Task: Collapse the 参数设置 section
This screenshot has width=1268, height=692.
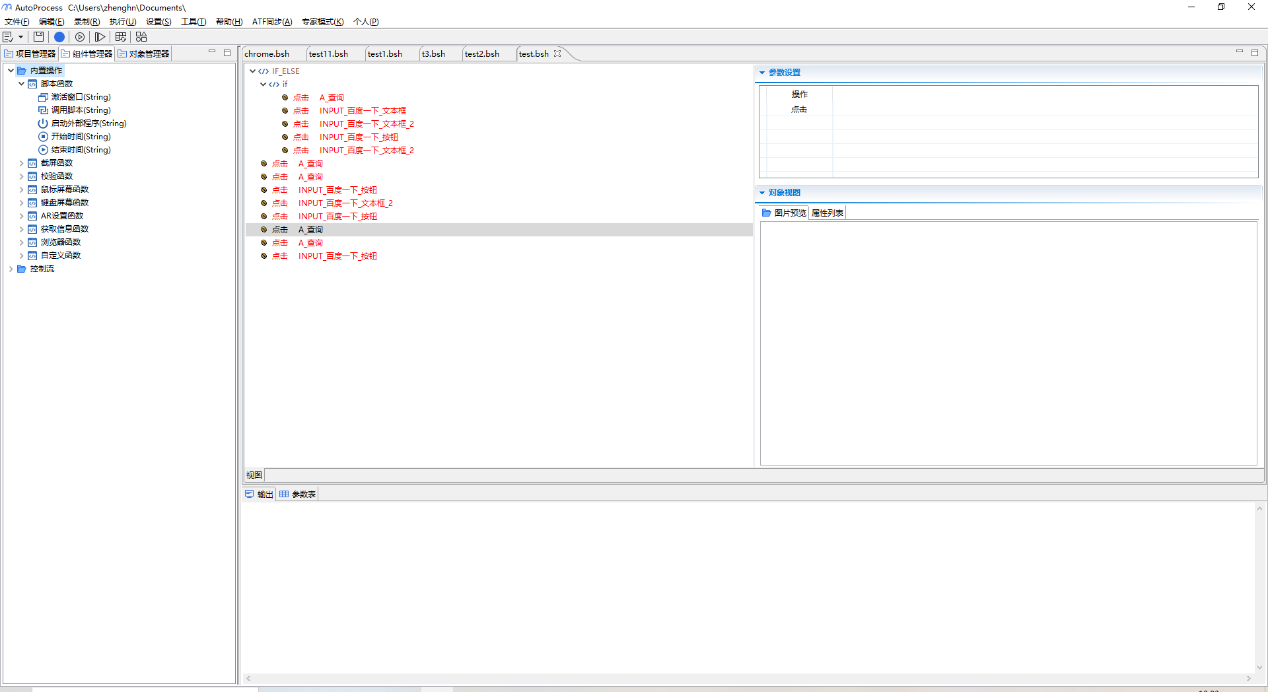Action: (x=762, y=72)
